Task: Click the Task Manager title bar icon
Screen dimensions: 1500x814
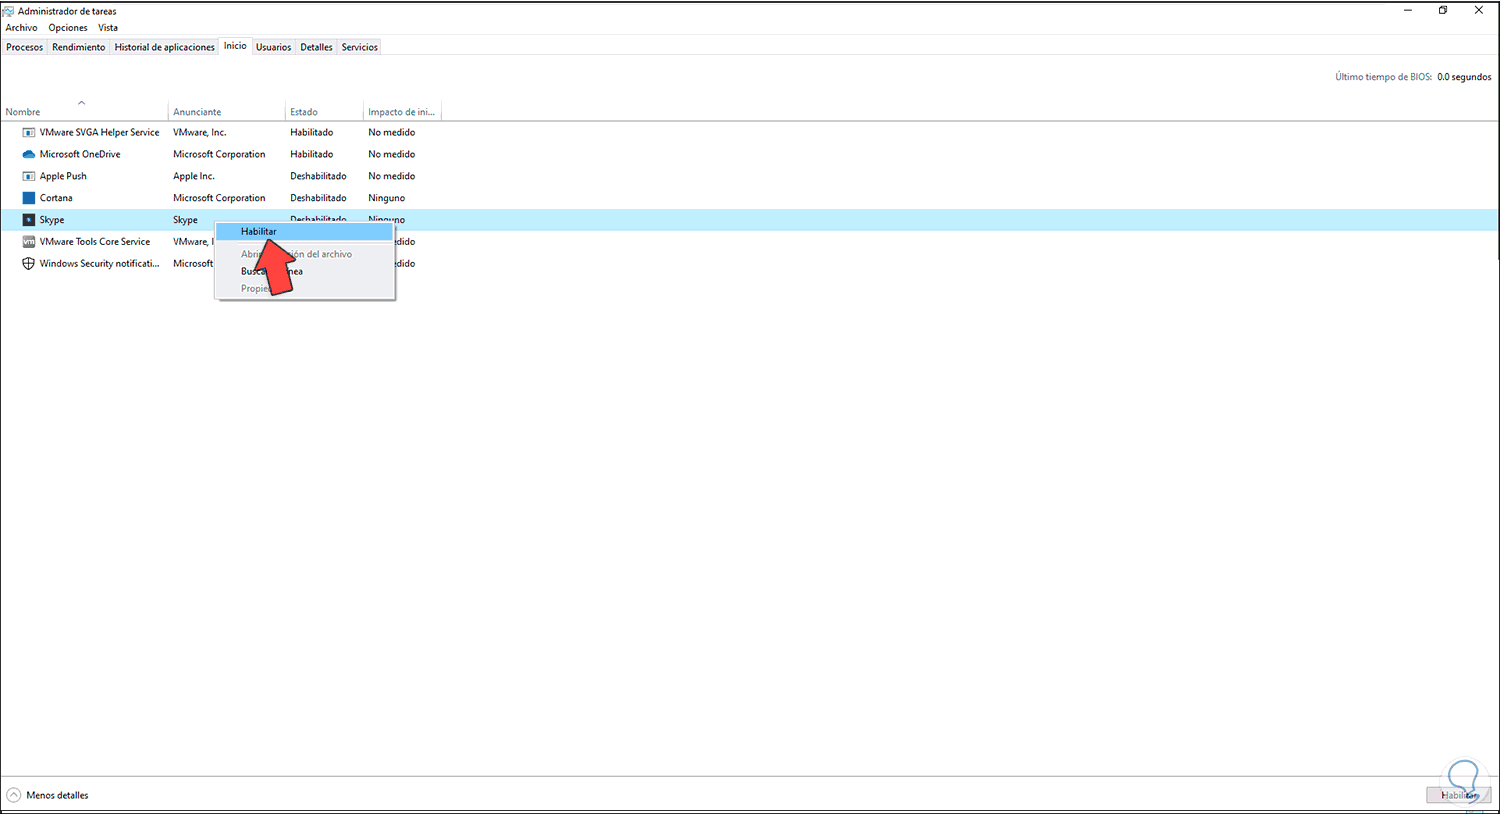Action: tap(8, 11)
